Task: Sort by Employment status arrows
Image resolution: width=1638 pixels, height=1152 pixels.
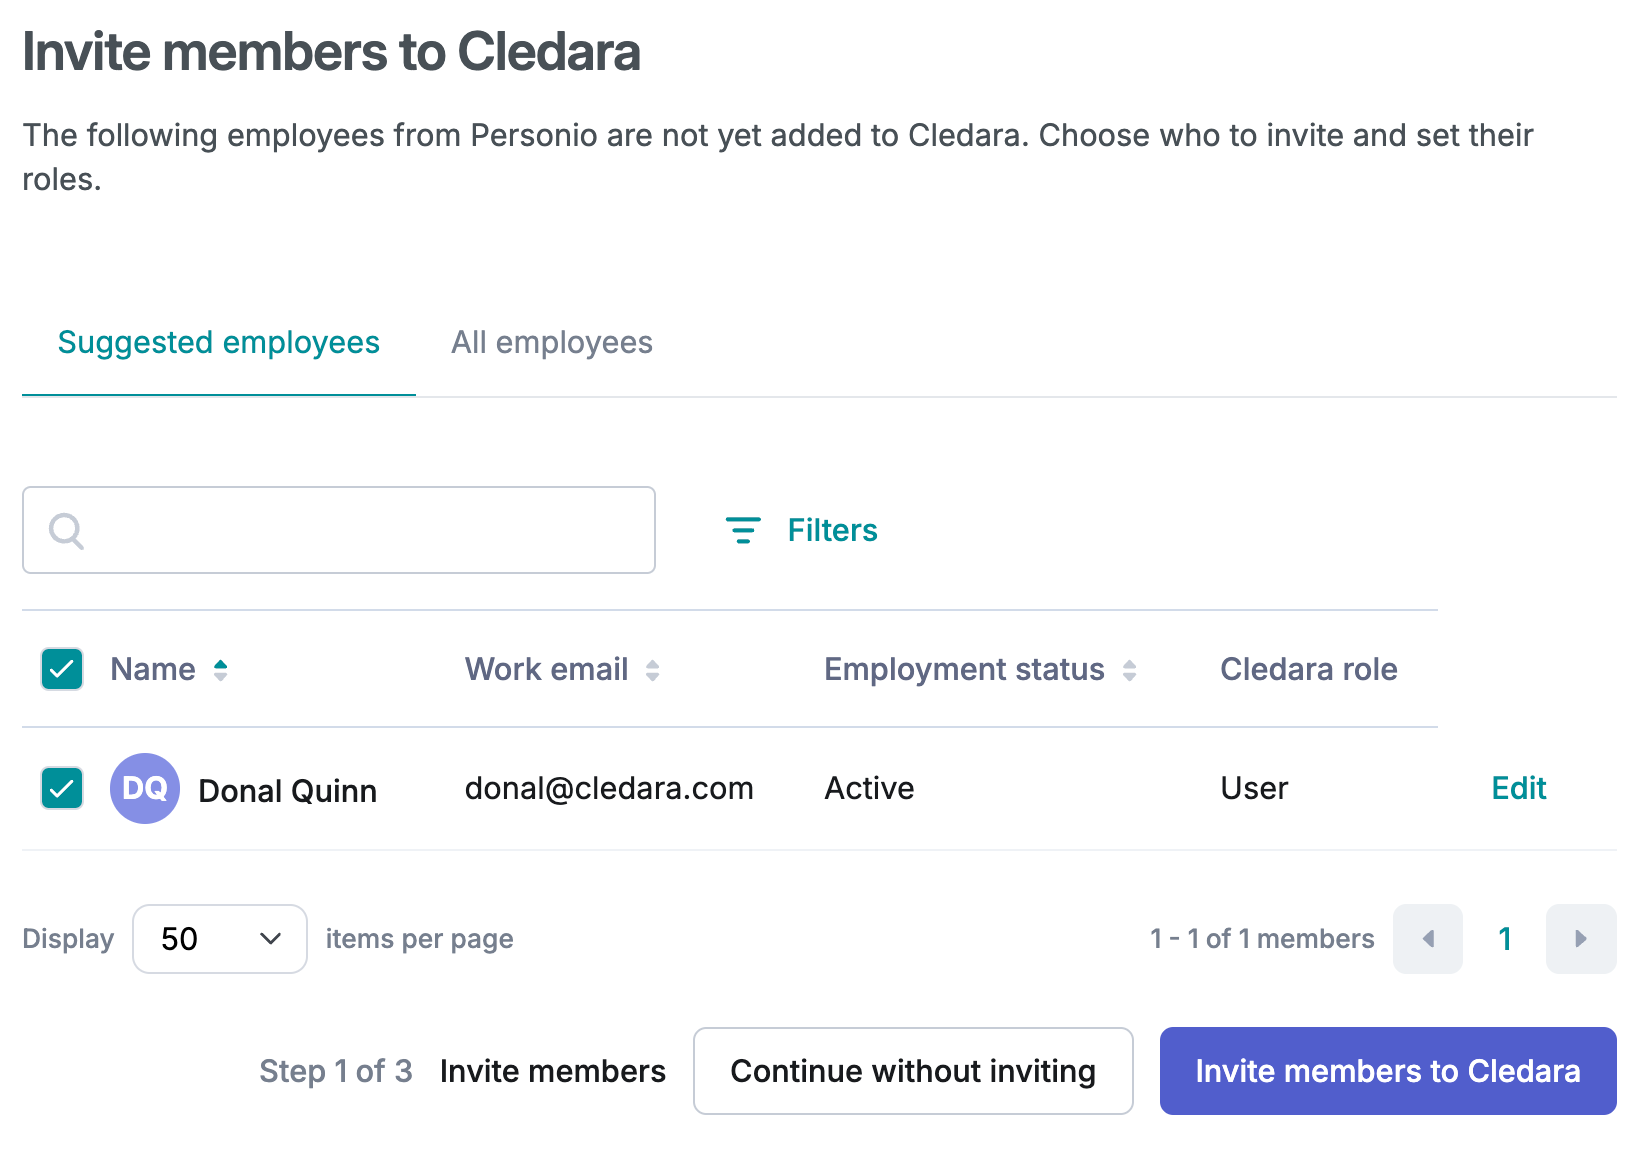Action: 1130,670
